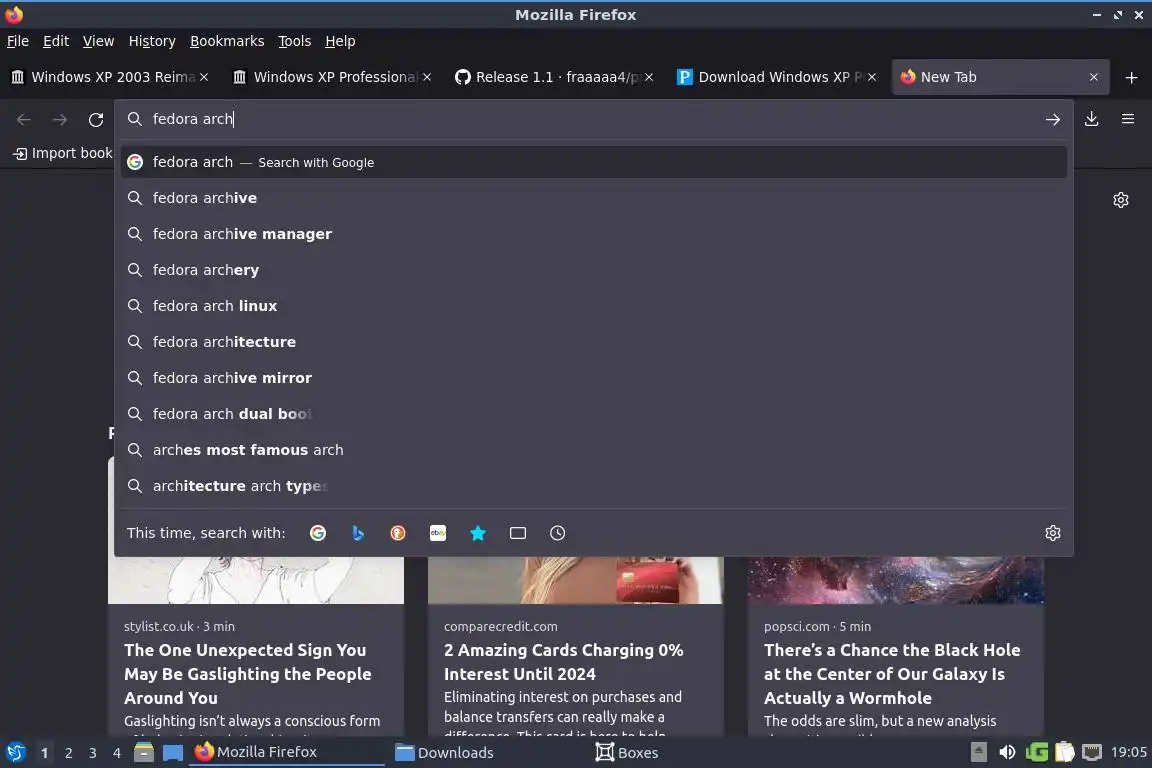Click the show desktop taskbar icon
This screenshot has height=768, width=1152.
tap(173, 752)
